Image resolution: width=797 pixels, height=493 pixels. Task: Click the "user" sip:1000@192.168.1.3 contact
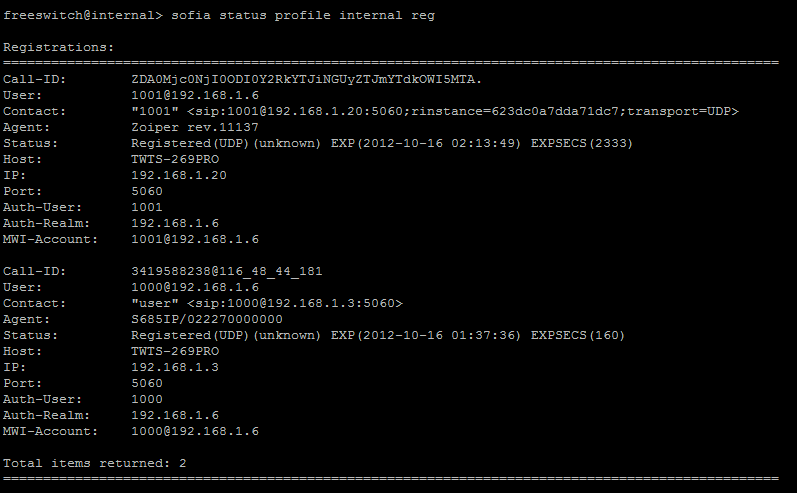[x=267, y=303]
